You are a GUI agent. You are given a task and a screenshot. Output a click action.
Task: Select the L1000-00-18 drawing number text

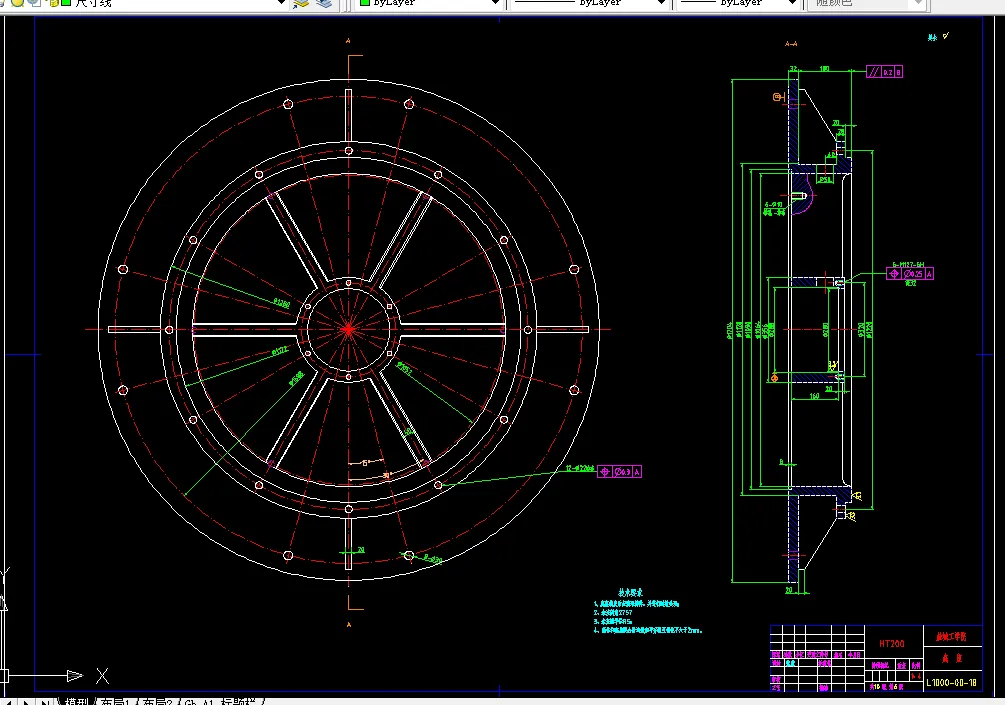951,683
